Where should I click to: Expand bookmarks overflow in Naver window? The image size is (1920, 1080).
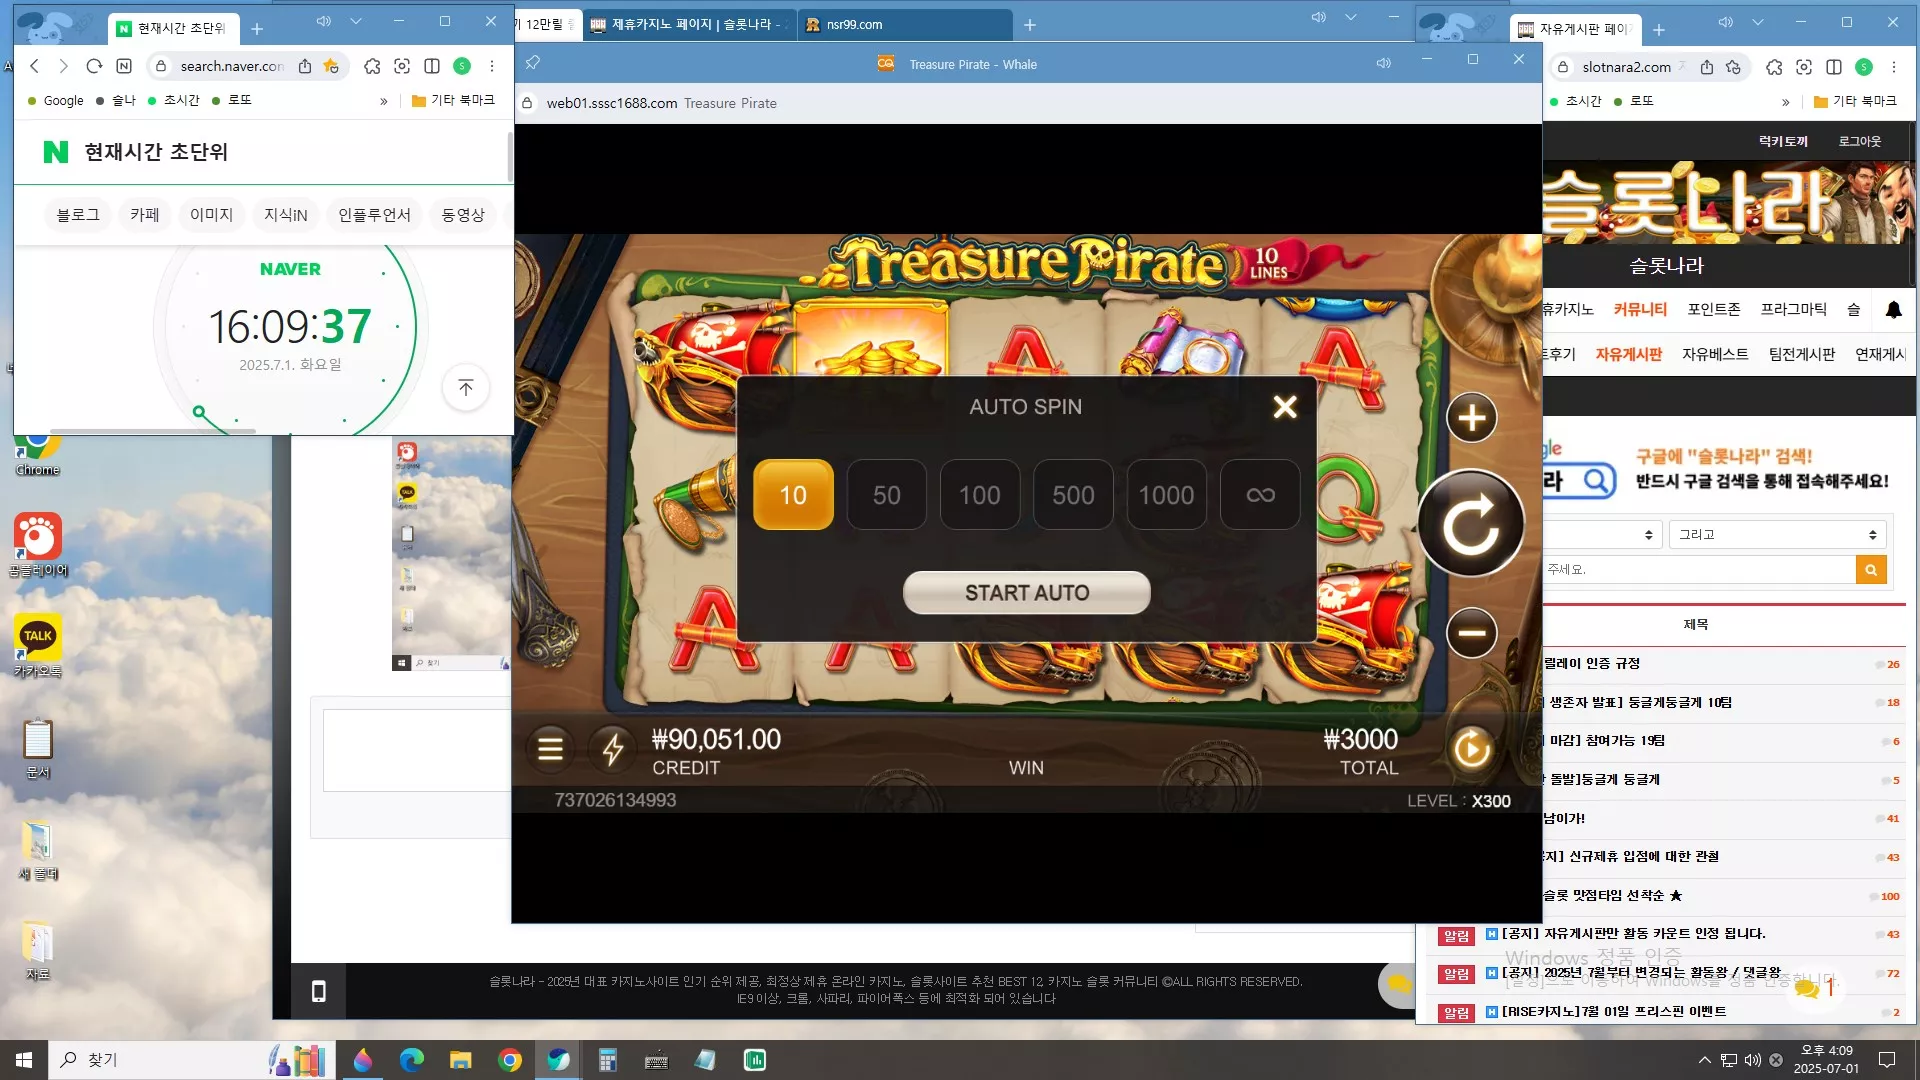[x=384, y=101]
